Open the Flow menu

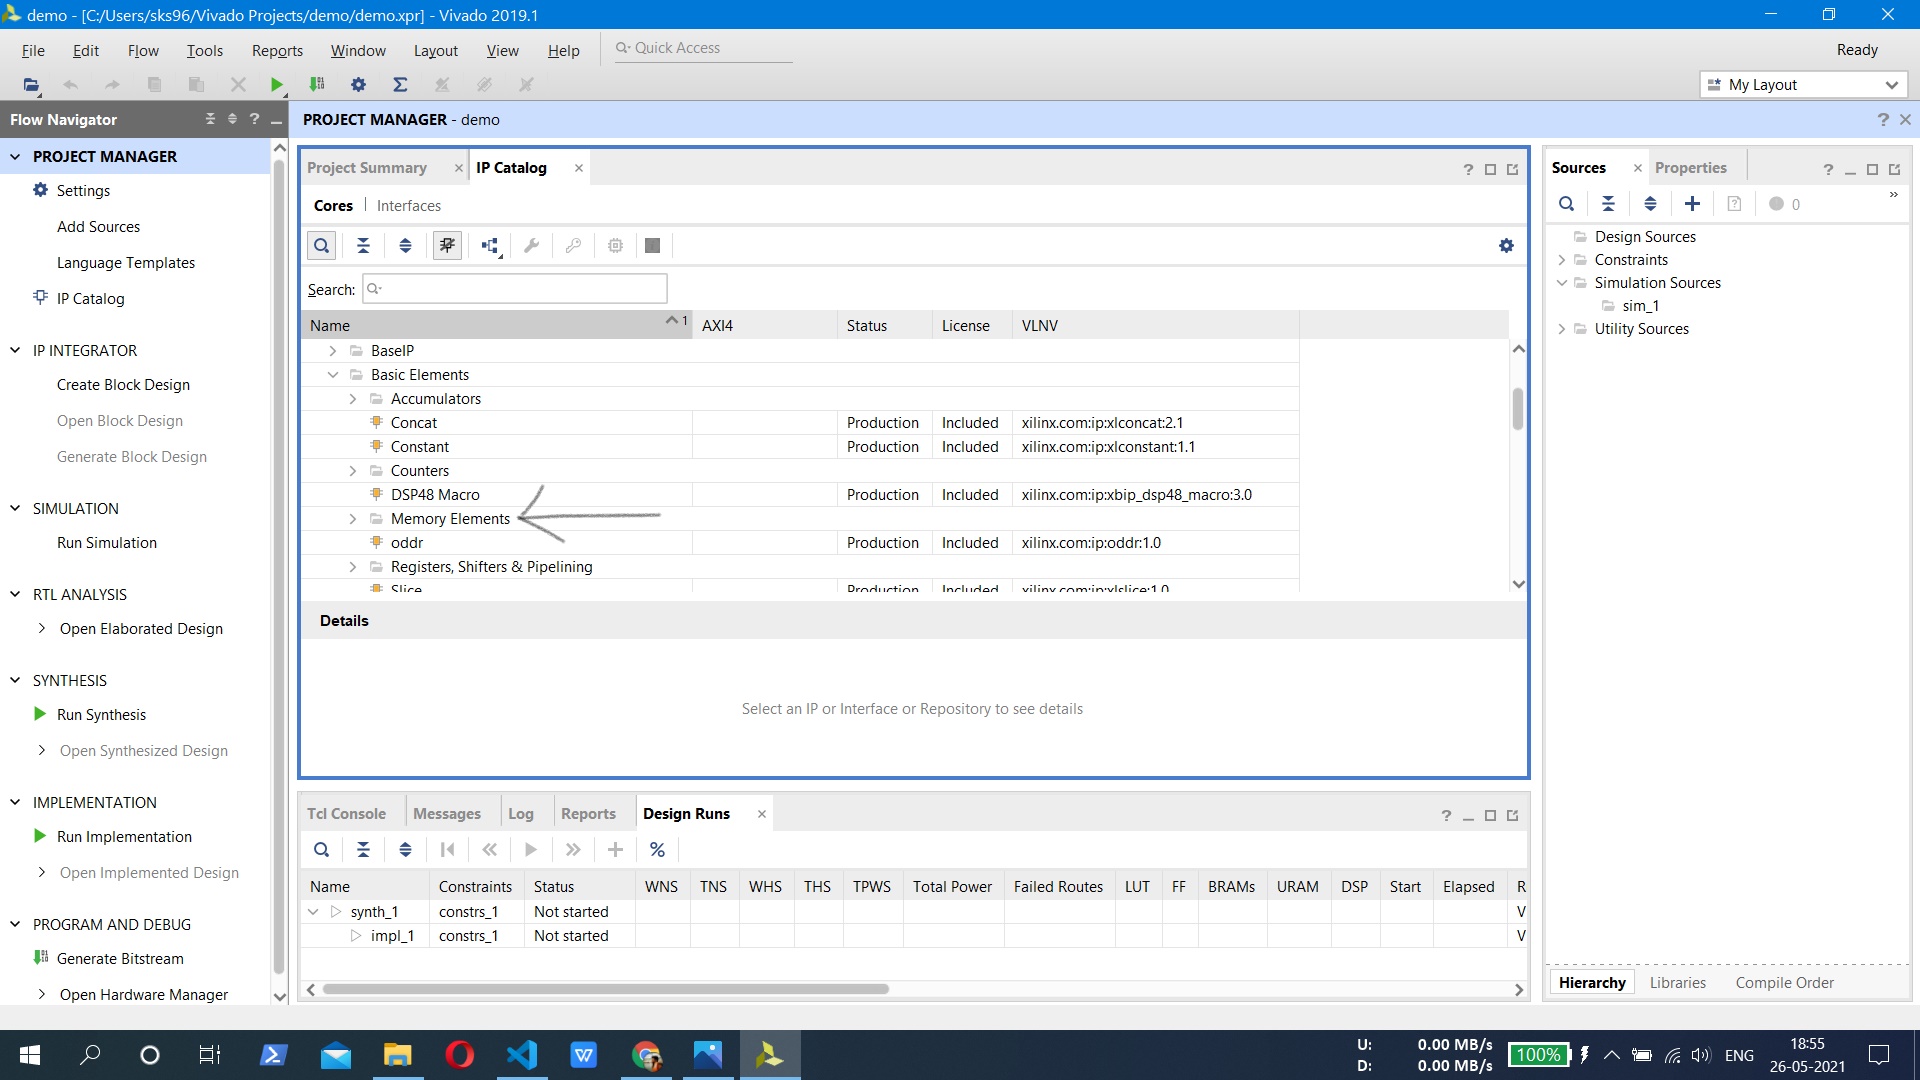[143, 50]
